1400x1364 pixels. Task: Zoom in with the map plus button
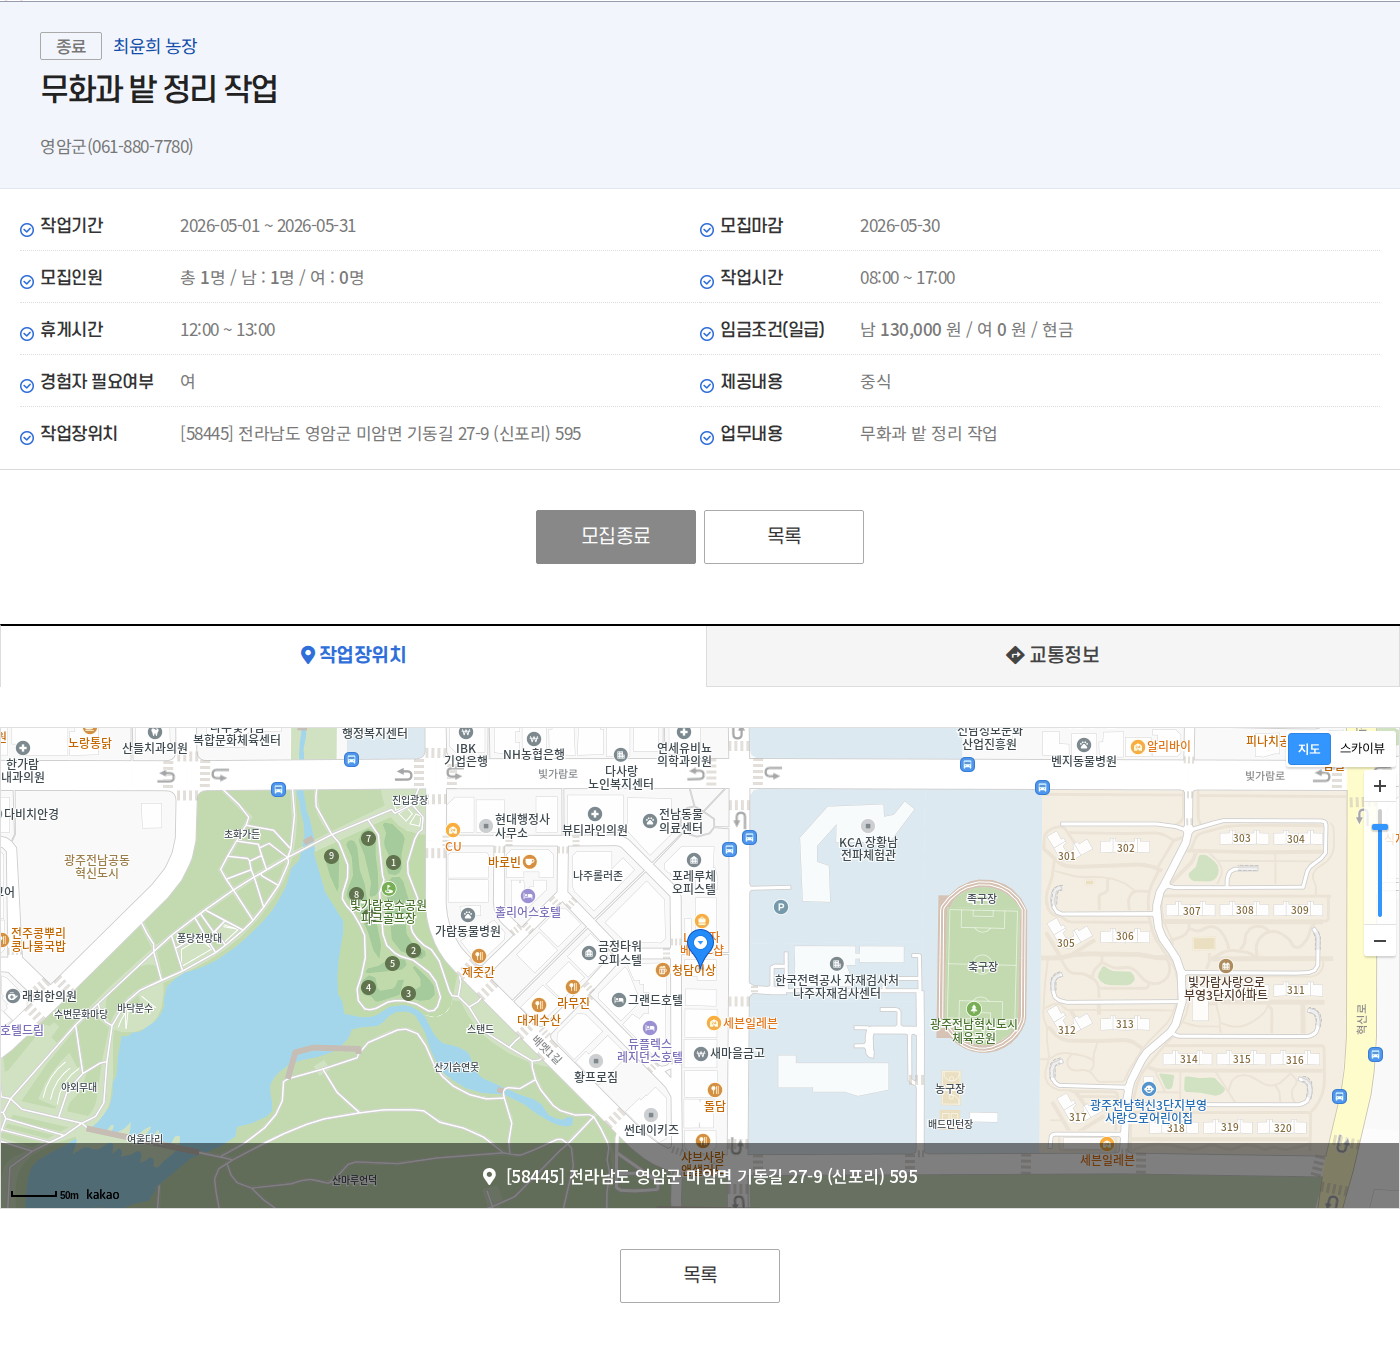point(1380,786)
